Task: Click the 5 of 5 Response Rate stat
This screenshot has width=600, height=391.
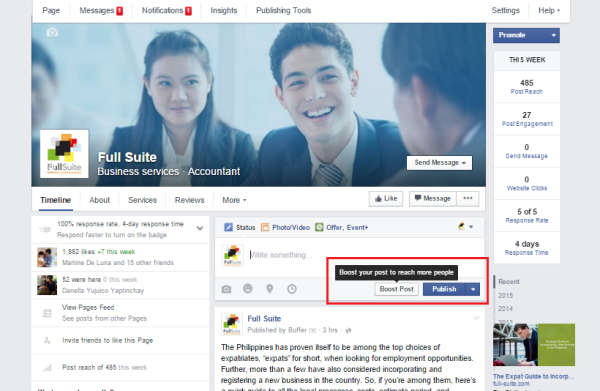Action: 527,216
